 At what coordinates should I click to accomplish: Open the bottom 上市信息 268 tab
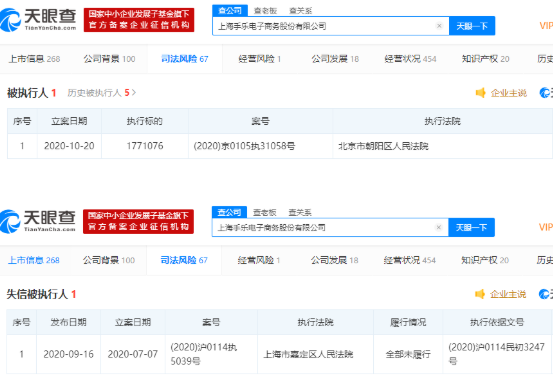point(34,260)
